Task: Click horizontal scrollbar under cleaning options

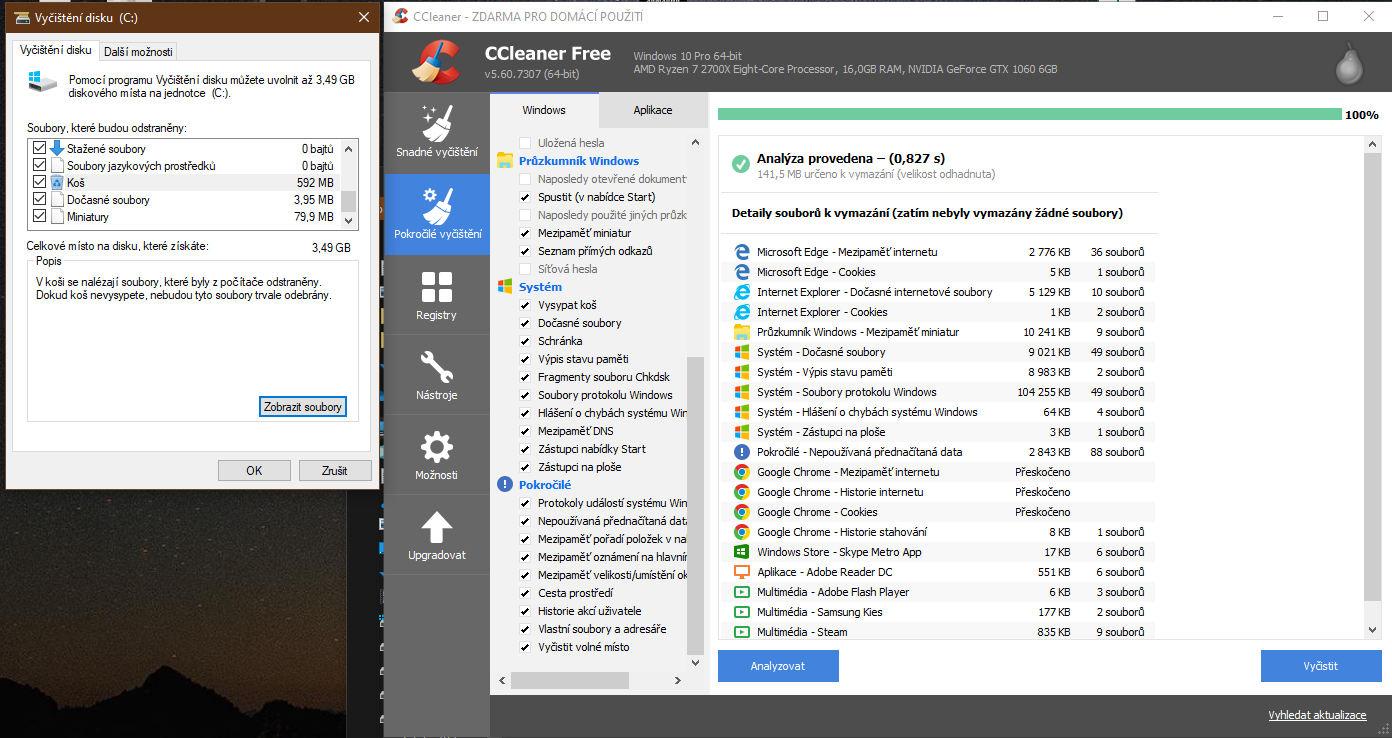Action: point(569,680)
